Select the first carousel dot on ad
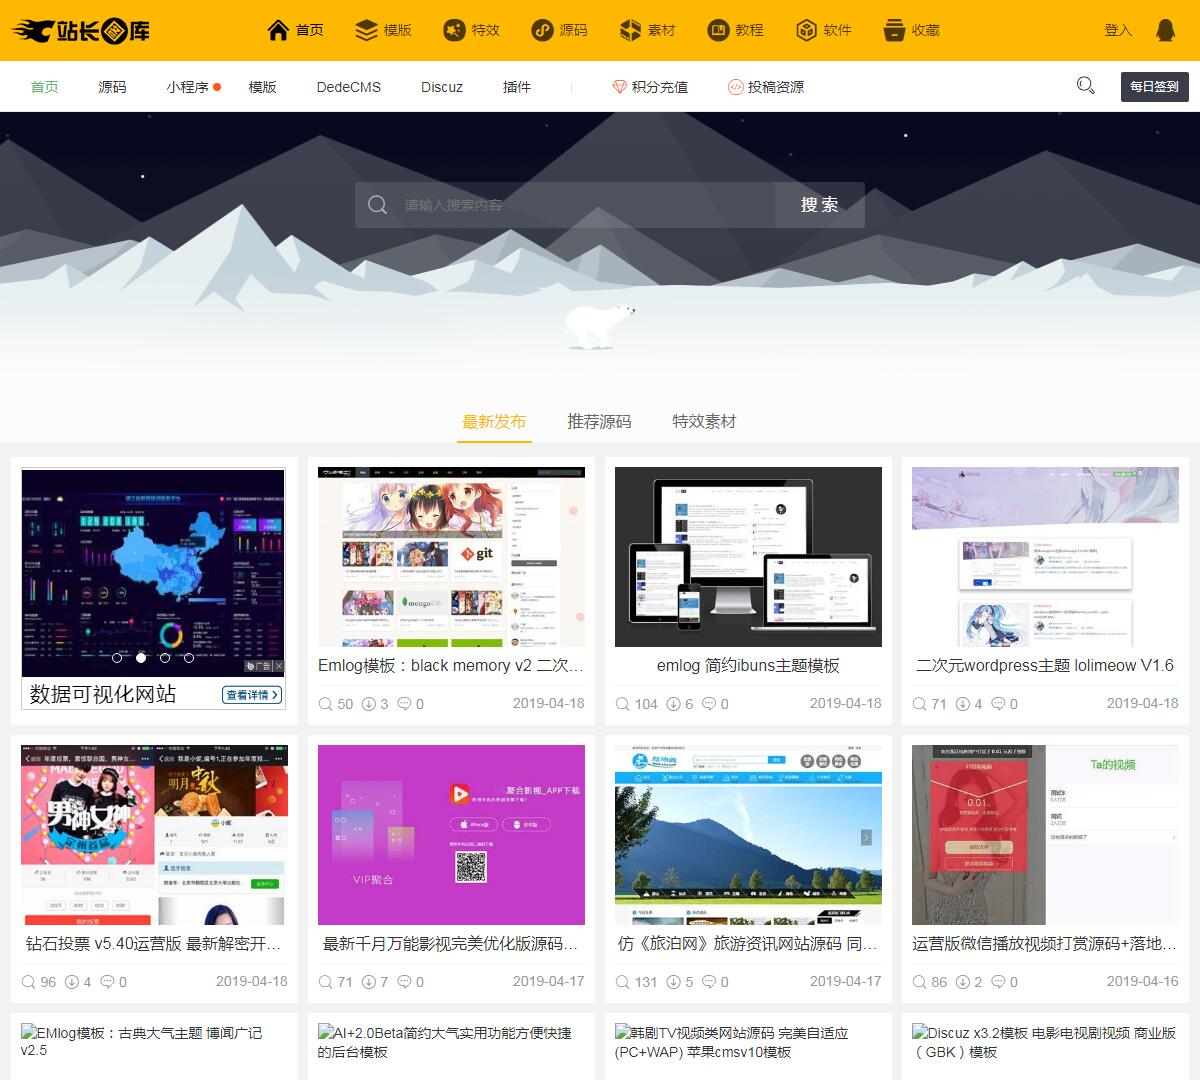The width and height of the screenshot is (1200, 1080). click(117, 658)
